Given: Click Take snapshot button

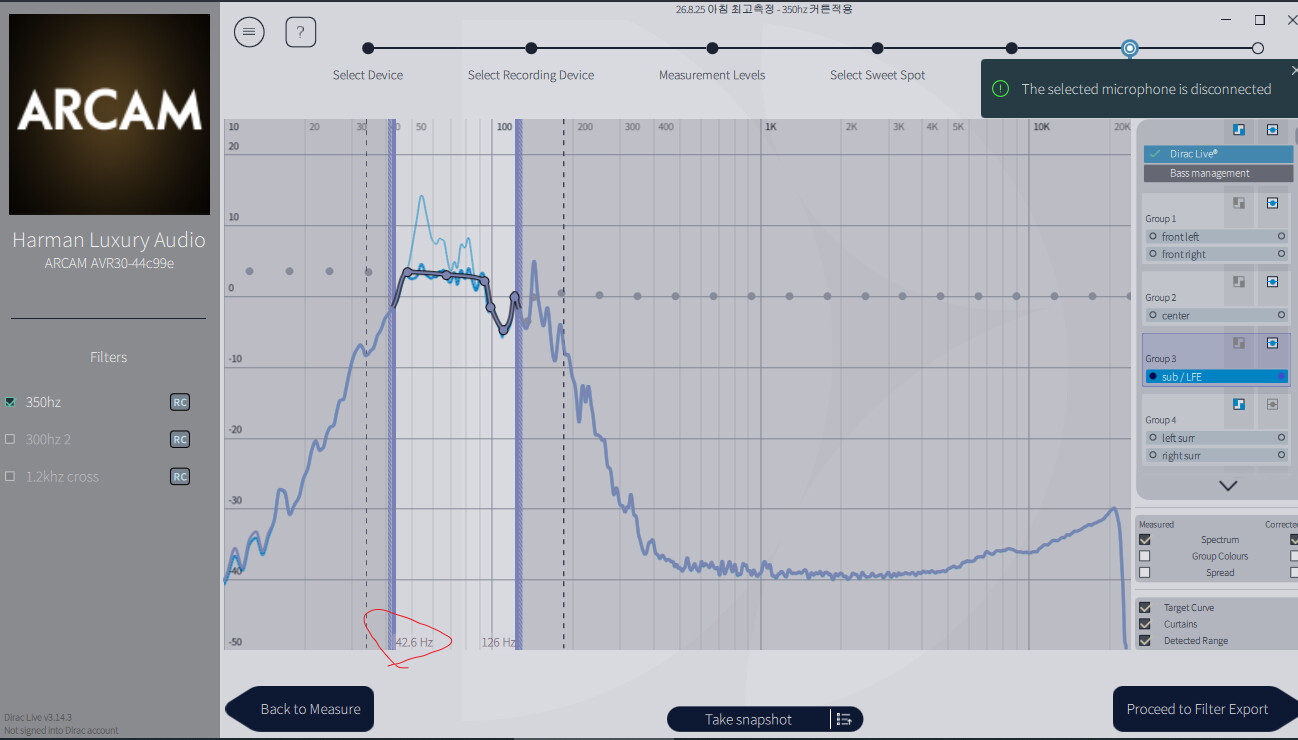Looking at the screenshot, I should [748, 719].
